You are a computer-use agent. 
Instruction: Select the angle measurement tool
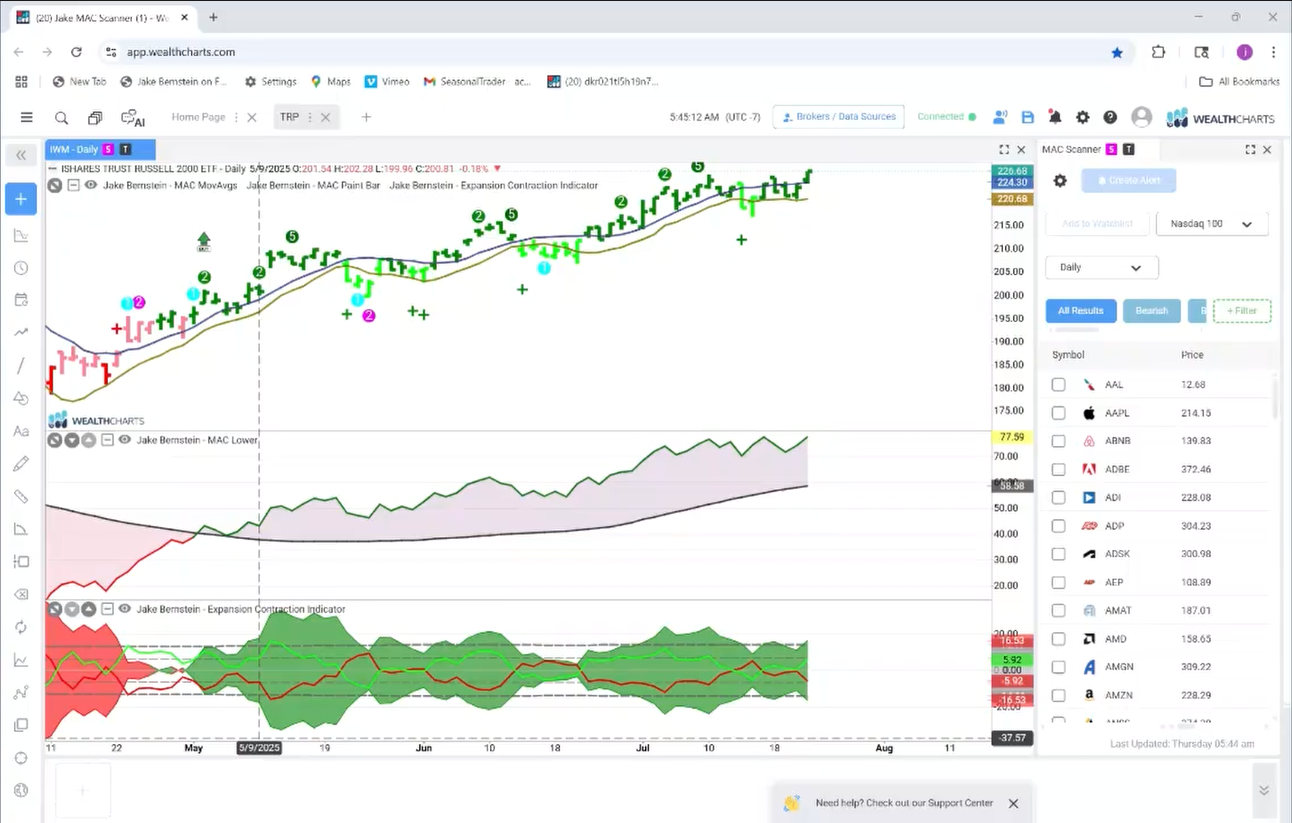click(x=21, y=529)
